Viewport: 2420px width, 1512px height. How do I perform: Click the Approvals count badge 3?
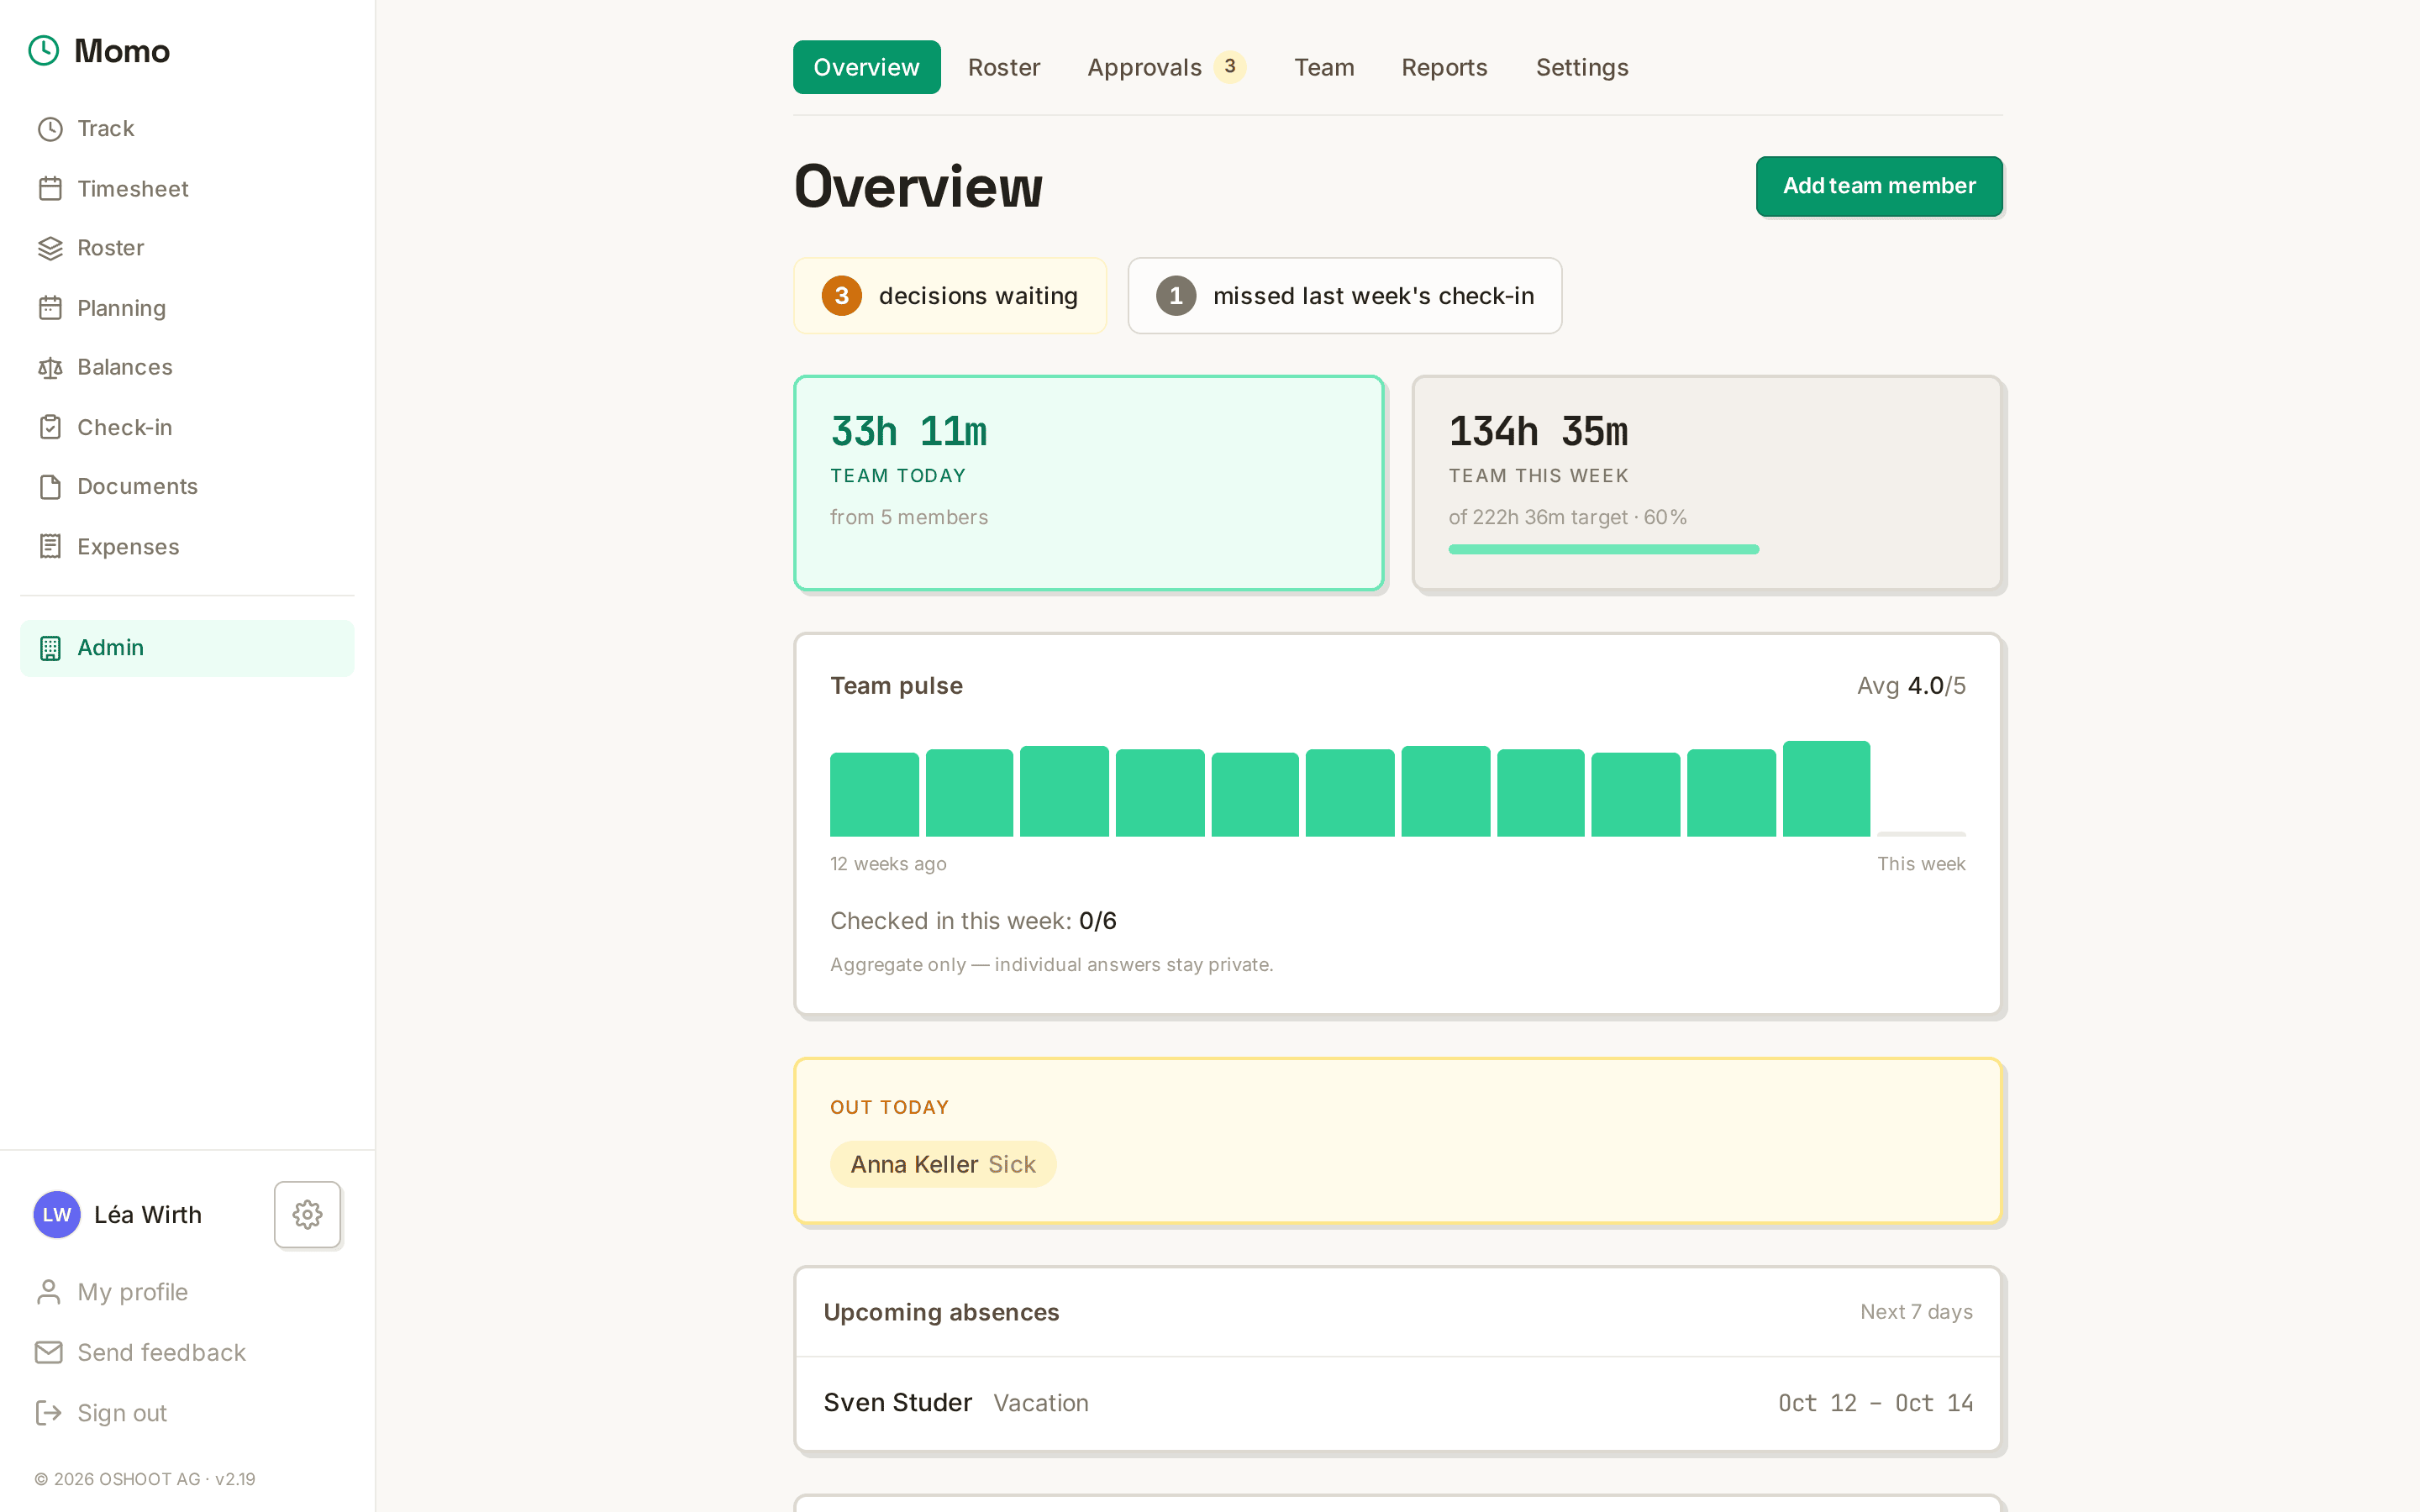tap(1230, 66)
